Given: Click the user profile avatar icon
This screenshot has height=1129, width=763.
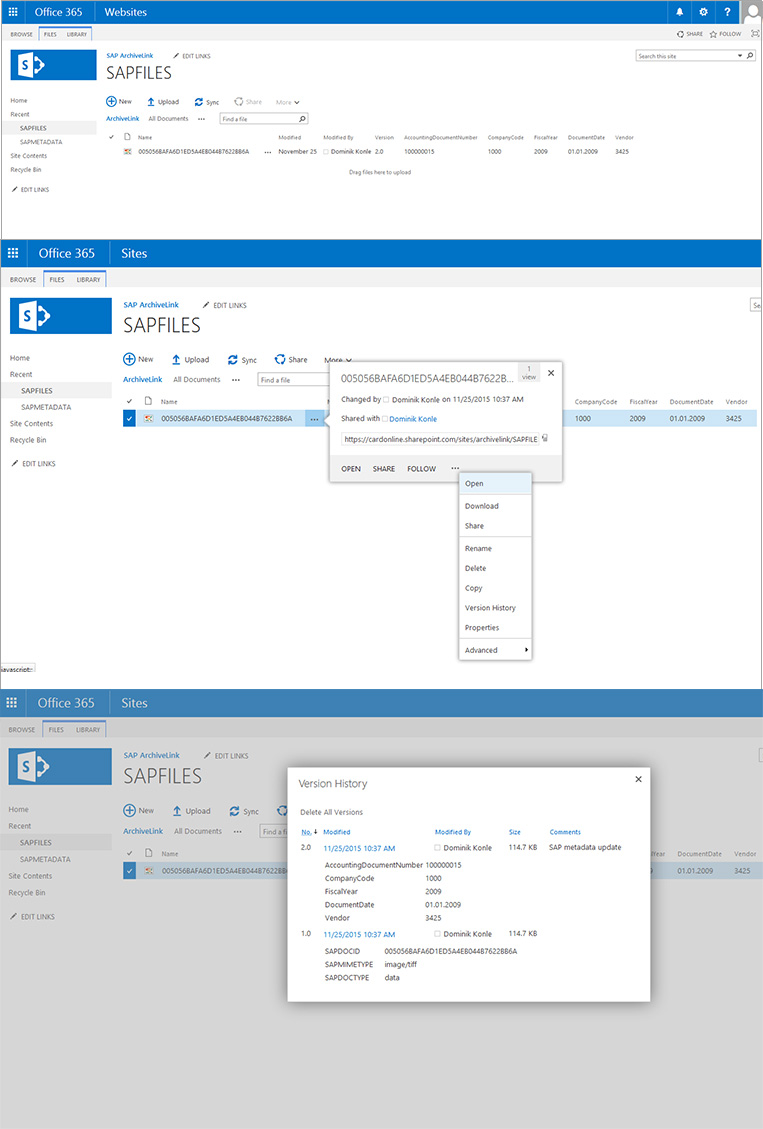Looking at the screenshot, I should coord(751,12).
